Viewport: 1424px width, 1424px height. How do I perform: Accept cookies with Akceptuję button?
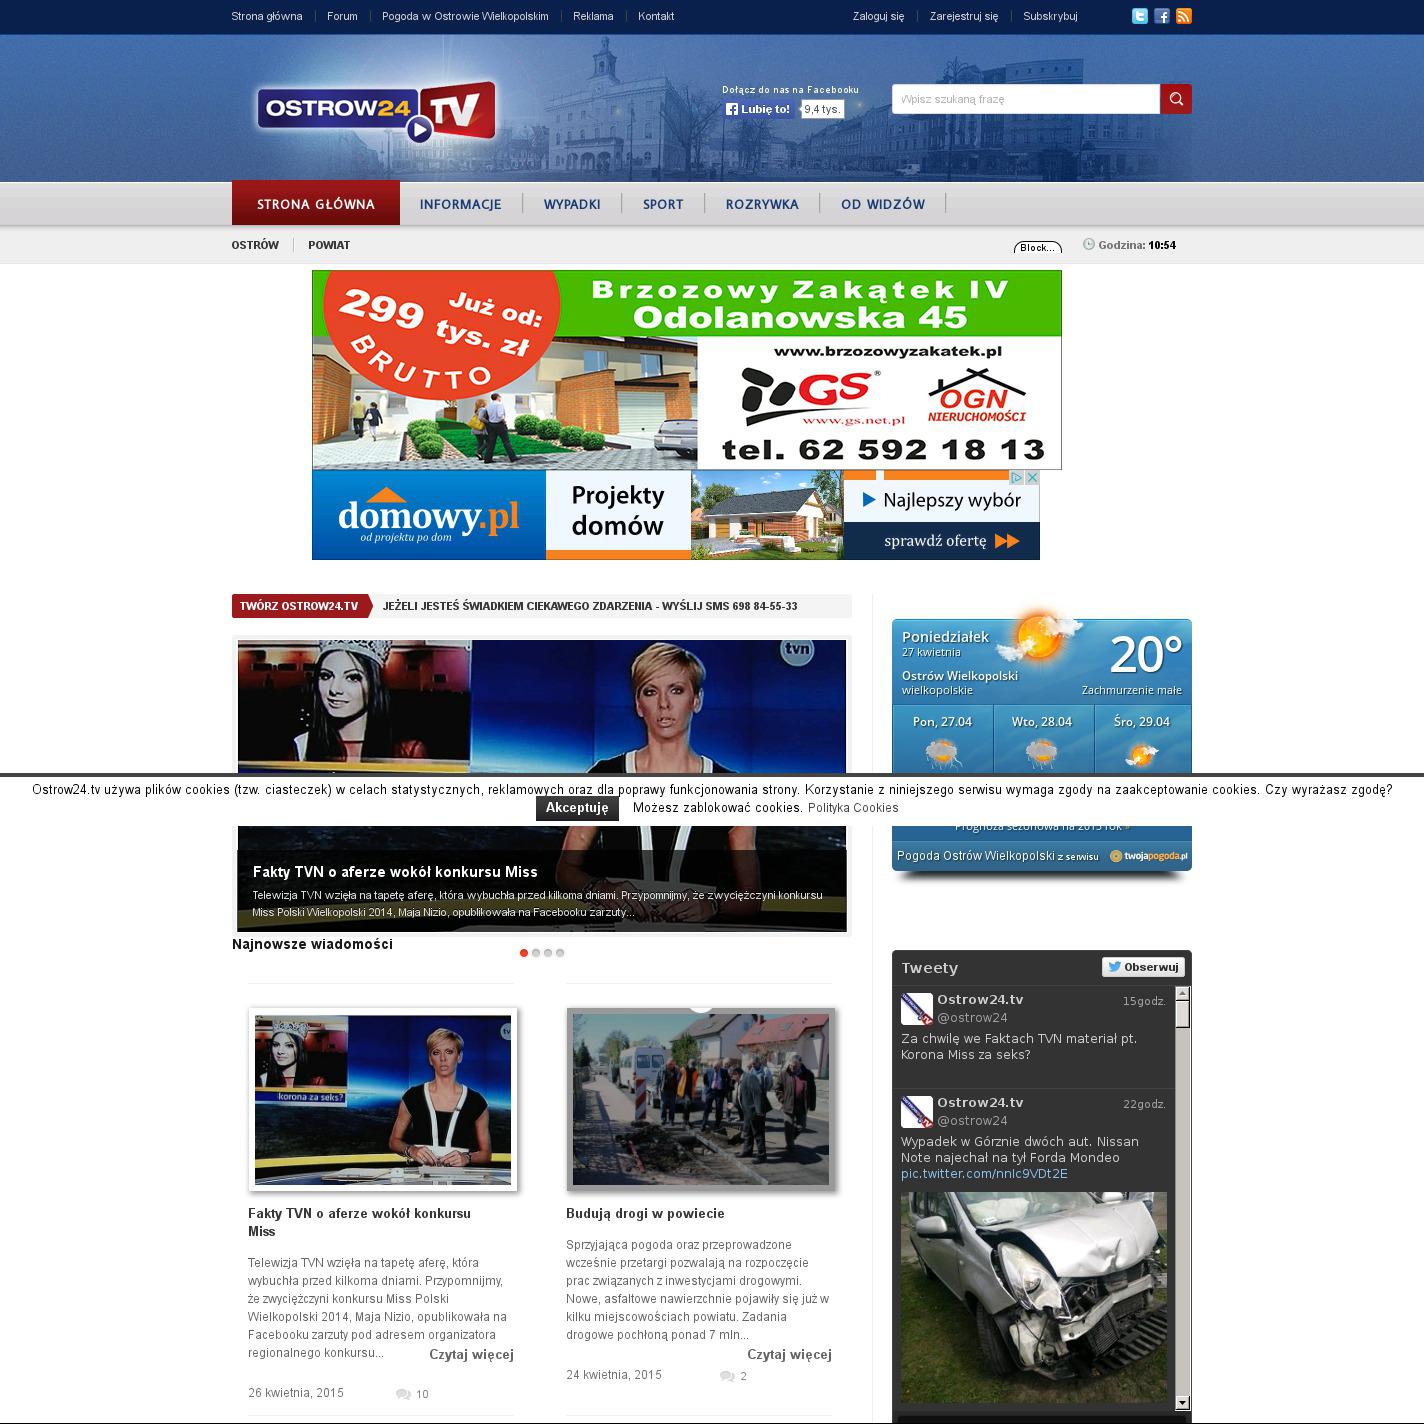577,808
